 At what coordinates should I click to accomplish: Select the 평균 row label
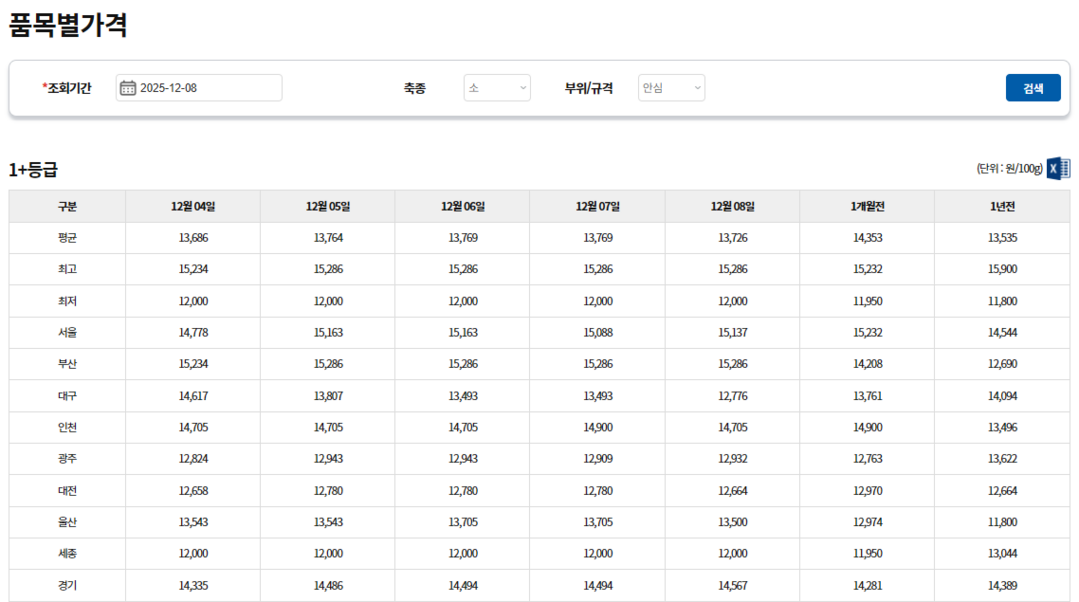click(67, 238)
